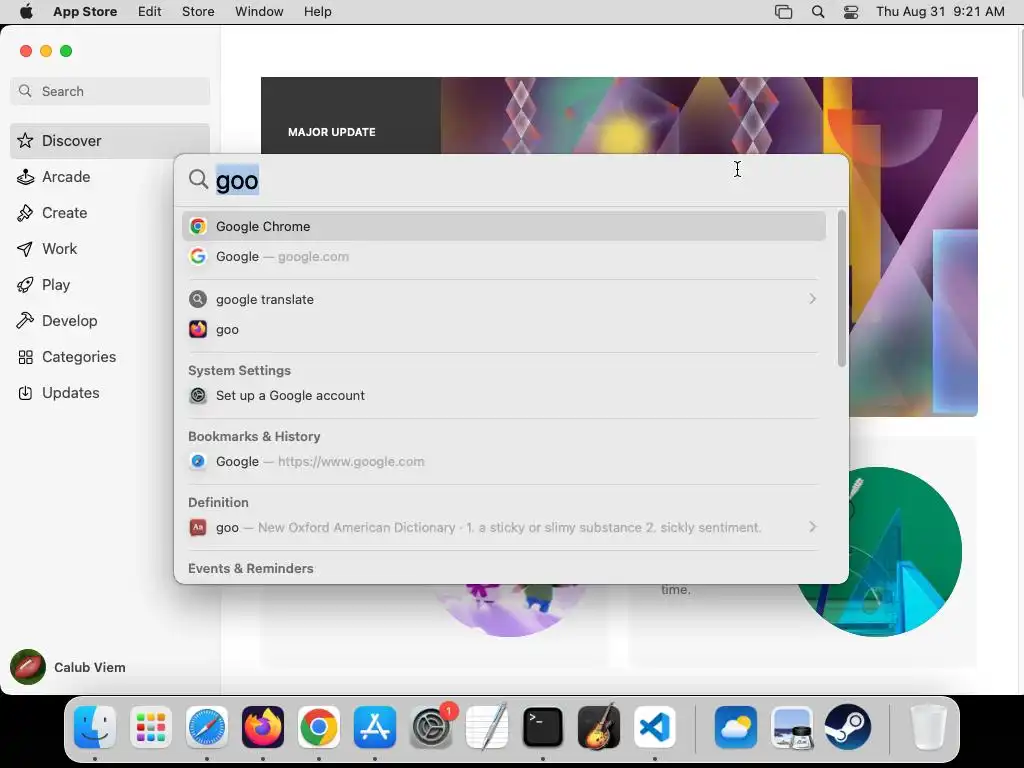Open Control Center from menu bar
The image size is (1024, 768).
click(x=851, y=12)
